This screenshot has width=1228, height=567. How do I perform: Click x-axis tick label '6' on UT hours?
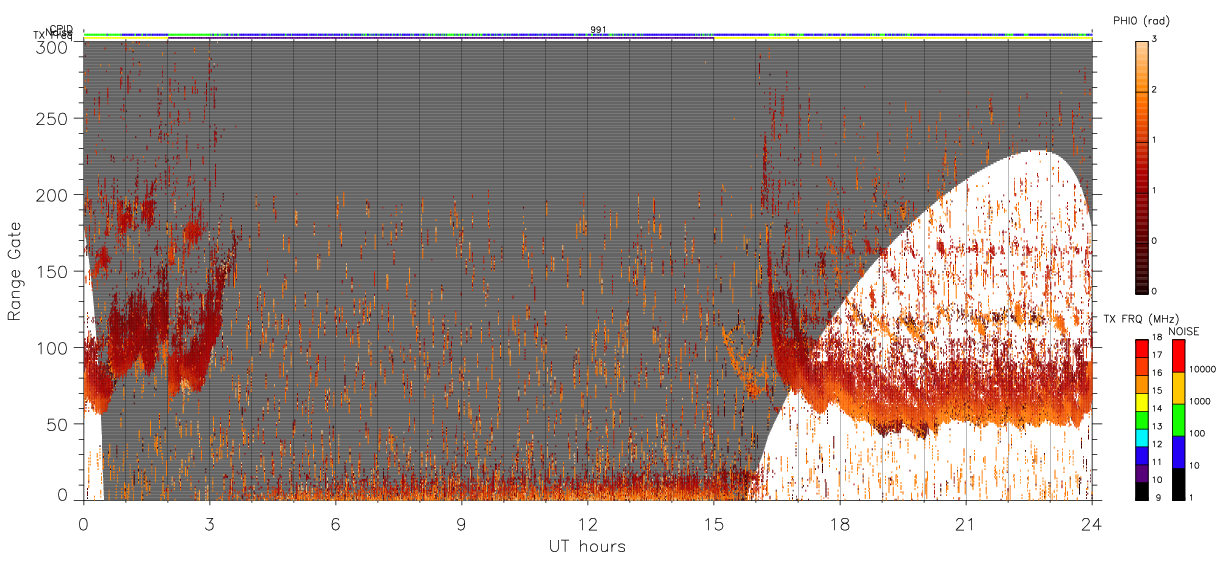coord(335,523)
